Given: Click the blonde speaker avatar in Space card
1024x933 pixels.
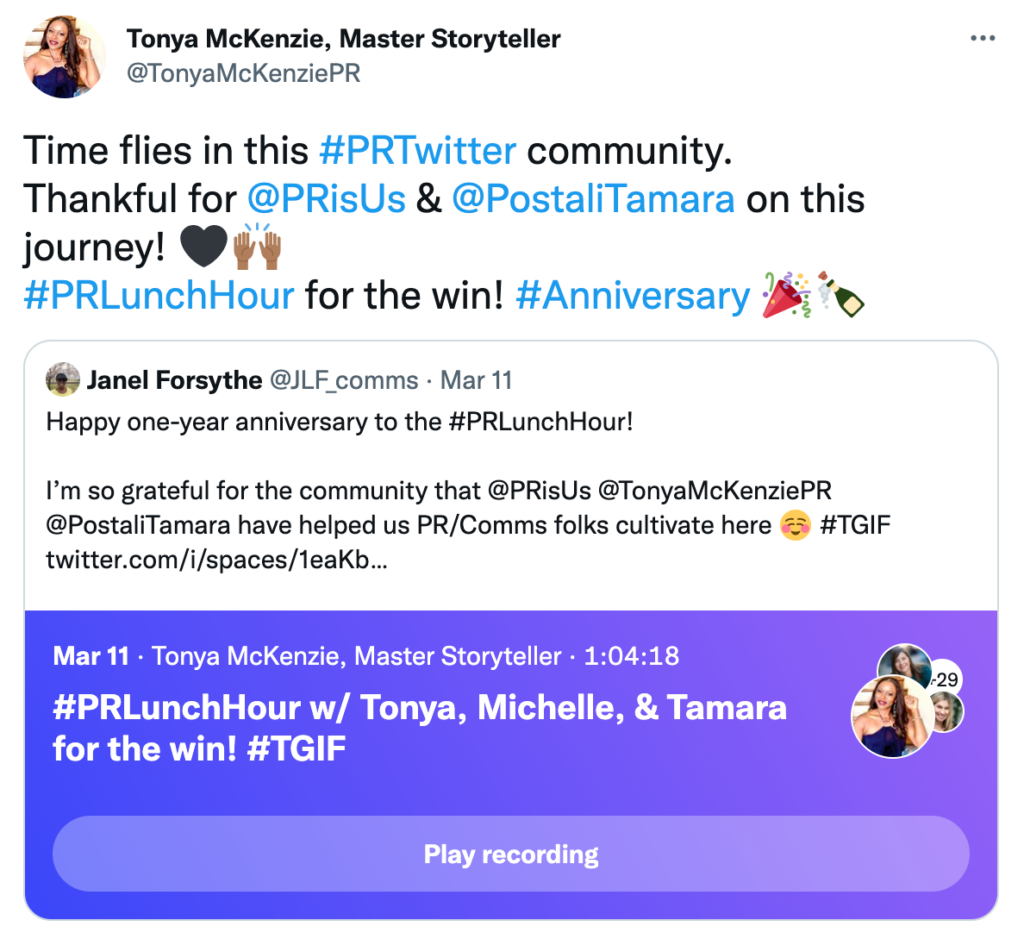Looking at the screenshot, I should click(948, 713).
